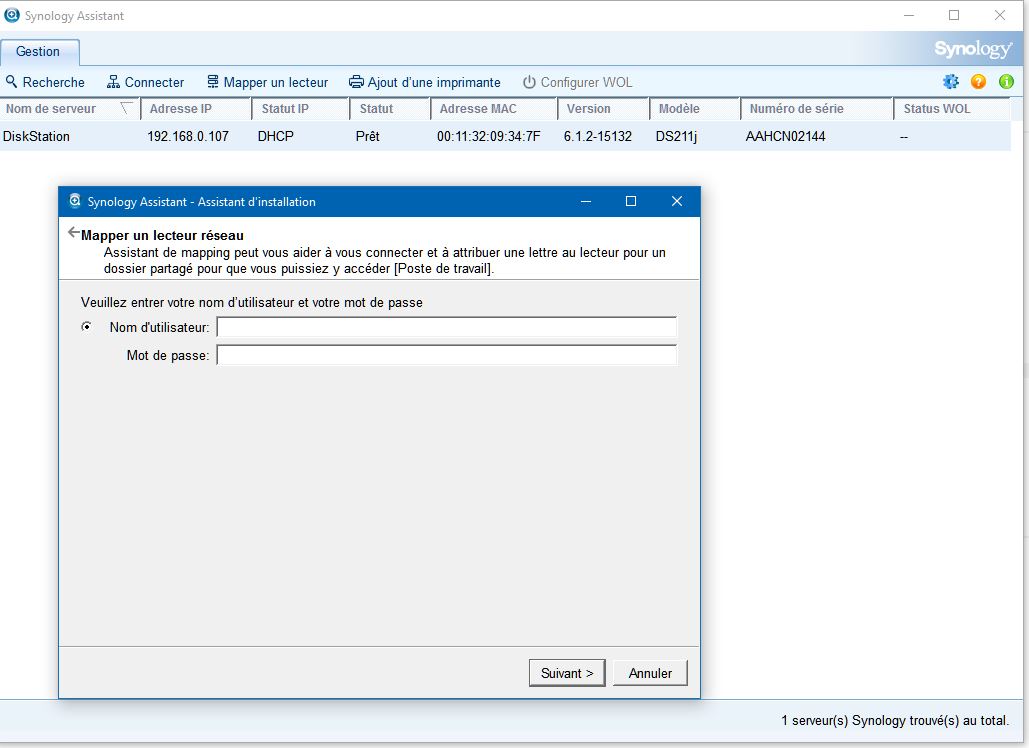Click the Prêt status cell
This screenshot has width=1029, height=748.
(x=368, y=136)
